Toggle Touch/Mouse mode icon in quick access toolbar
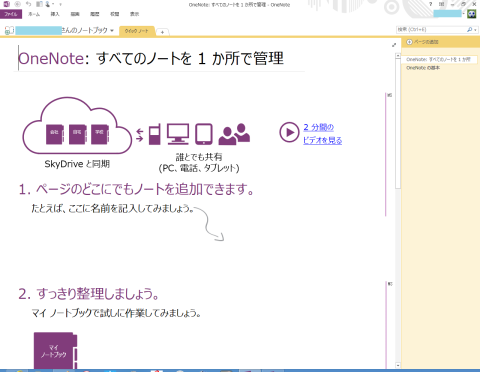Image resolution: width=480 pixels, height=372 pixels. pos(48,4)
